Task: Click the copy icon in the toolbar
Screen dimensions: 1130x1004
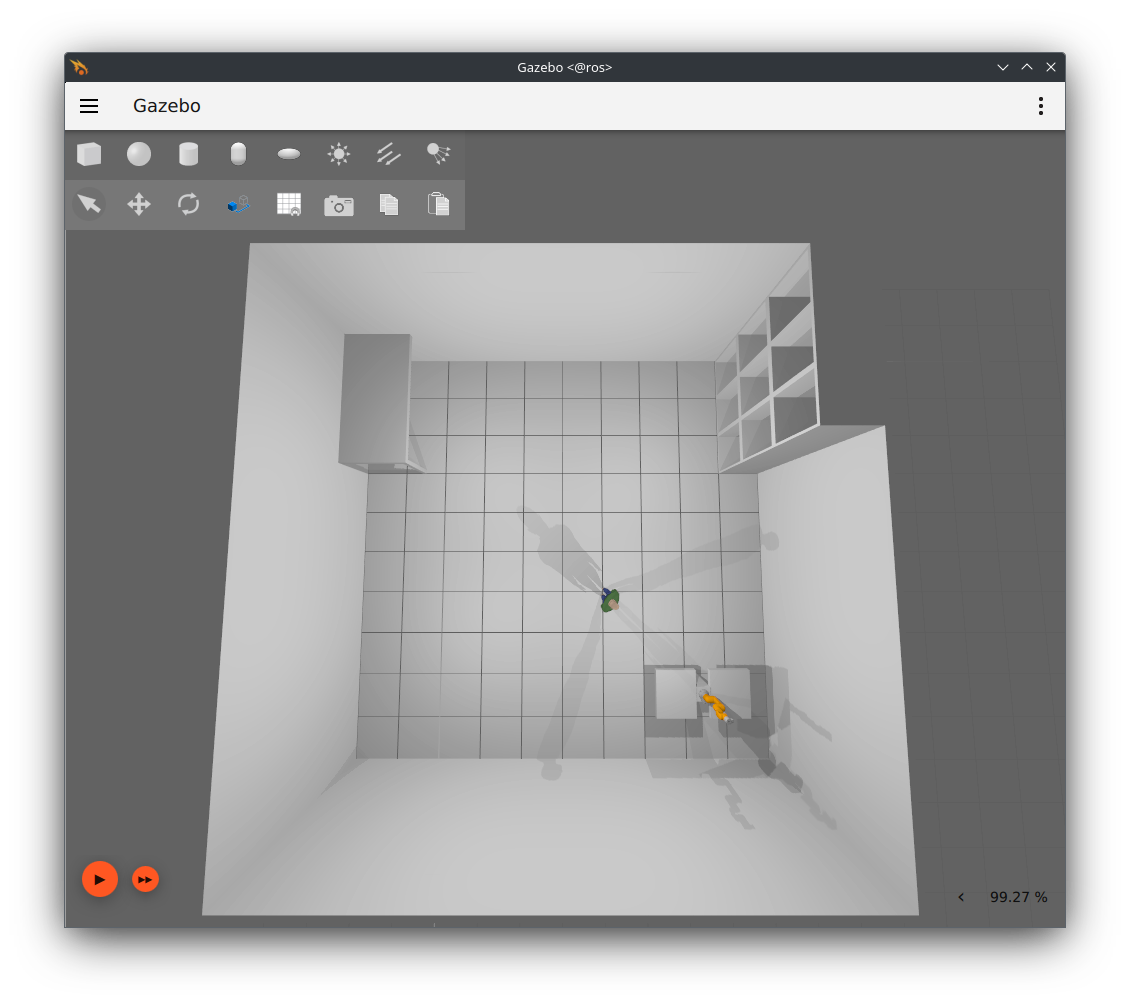Action: click(389, 204)
